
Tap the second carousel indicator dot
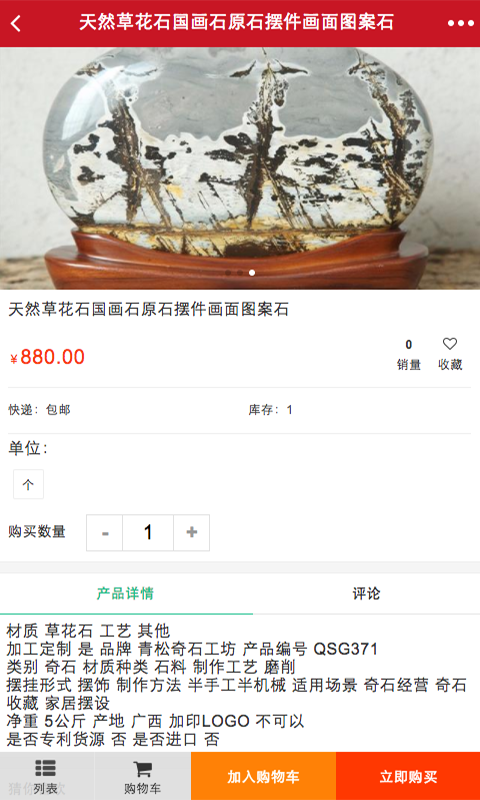240,273
